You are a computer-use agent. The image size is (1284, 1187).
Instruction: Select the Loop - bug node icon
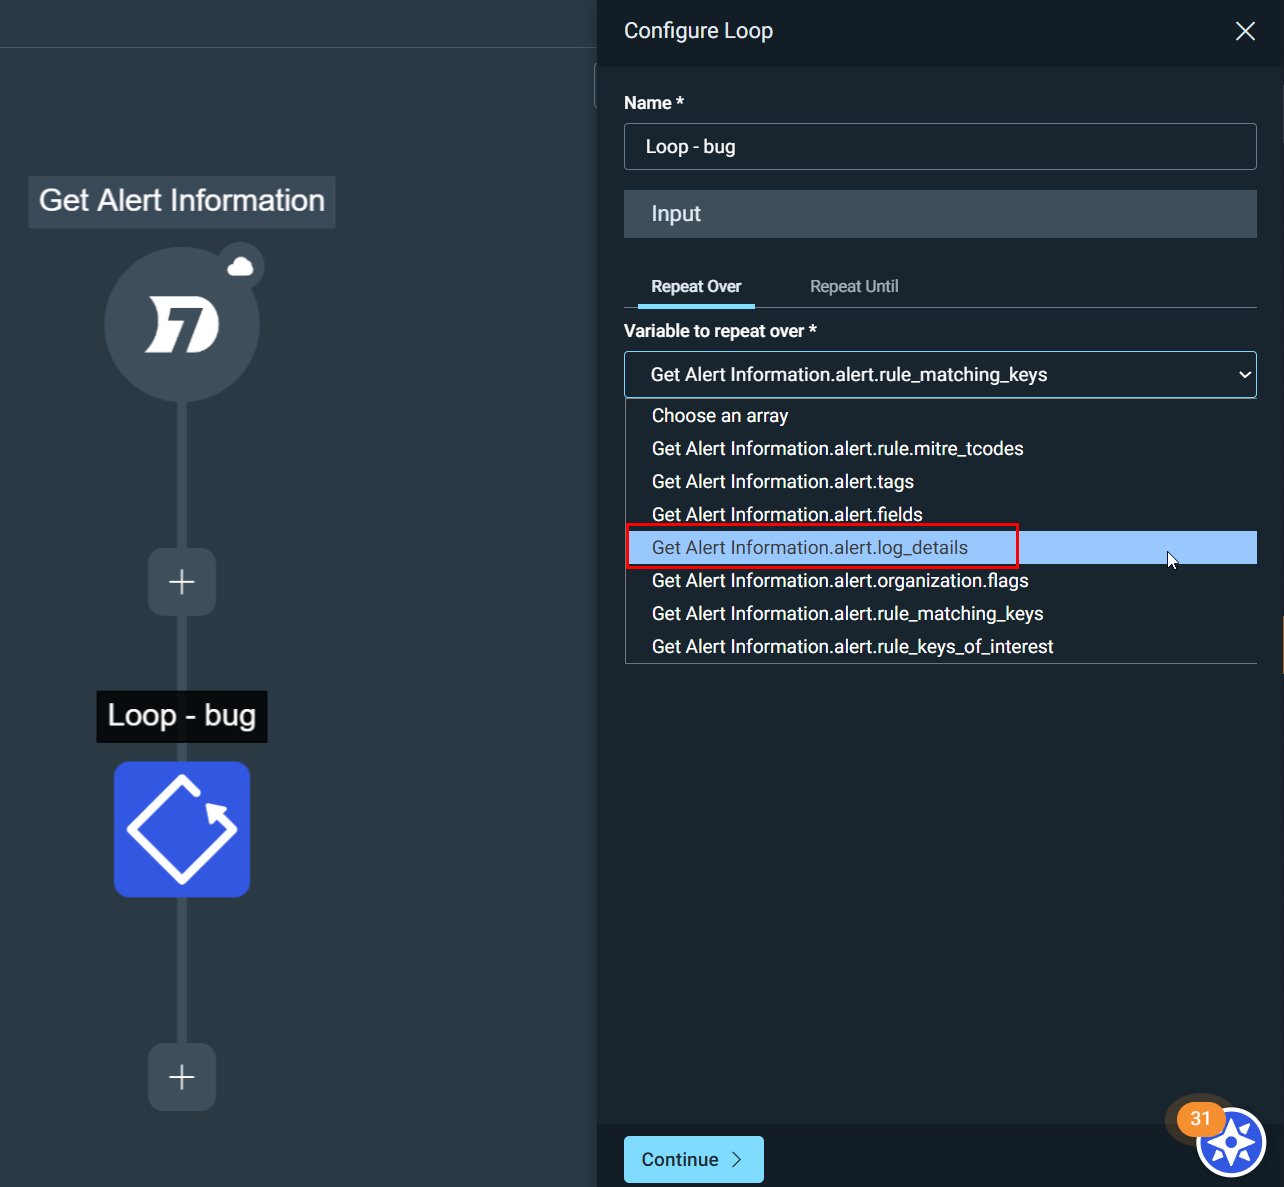pyautogui.click(x=181, y=829)
